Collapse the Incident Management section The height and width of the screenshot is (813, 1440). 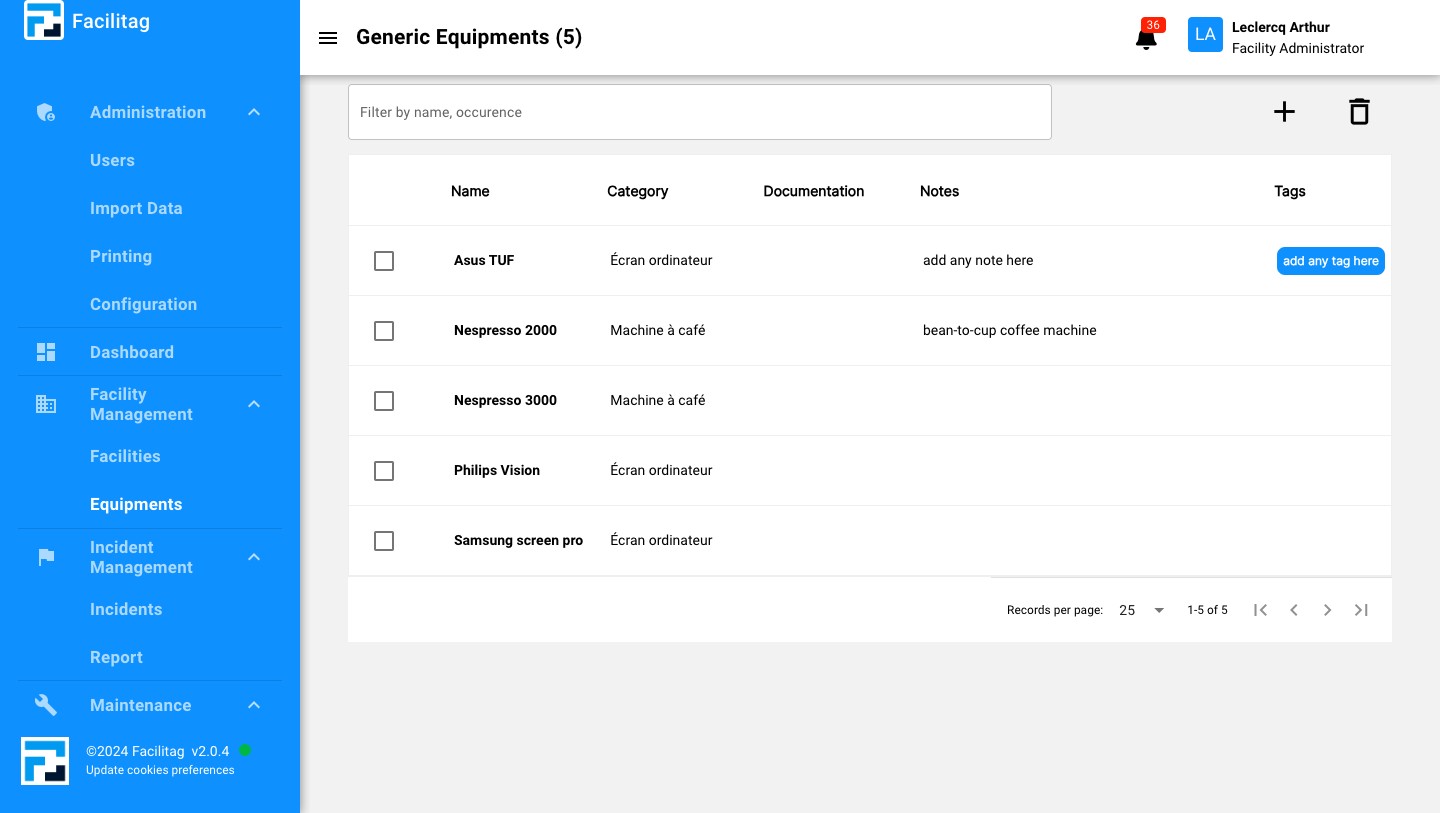pos(254,557)
